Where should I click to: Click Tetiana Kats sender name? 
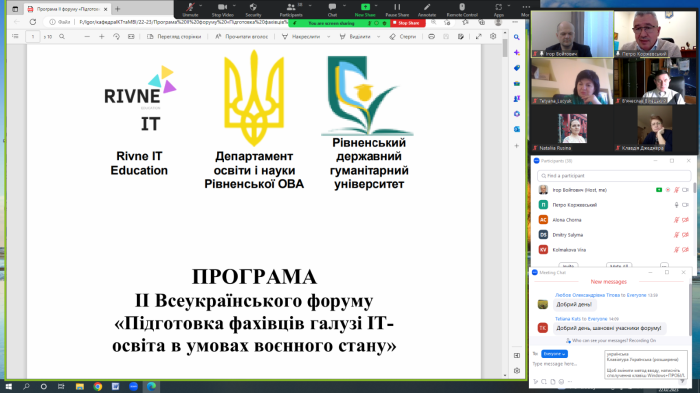click(567, 319)
